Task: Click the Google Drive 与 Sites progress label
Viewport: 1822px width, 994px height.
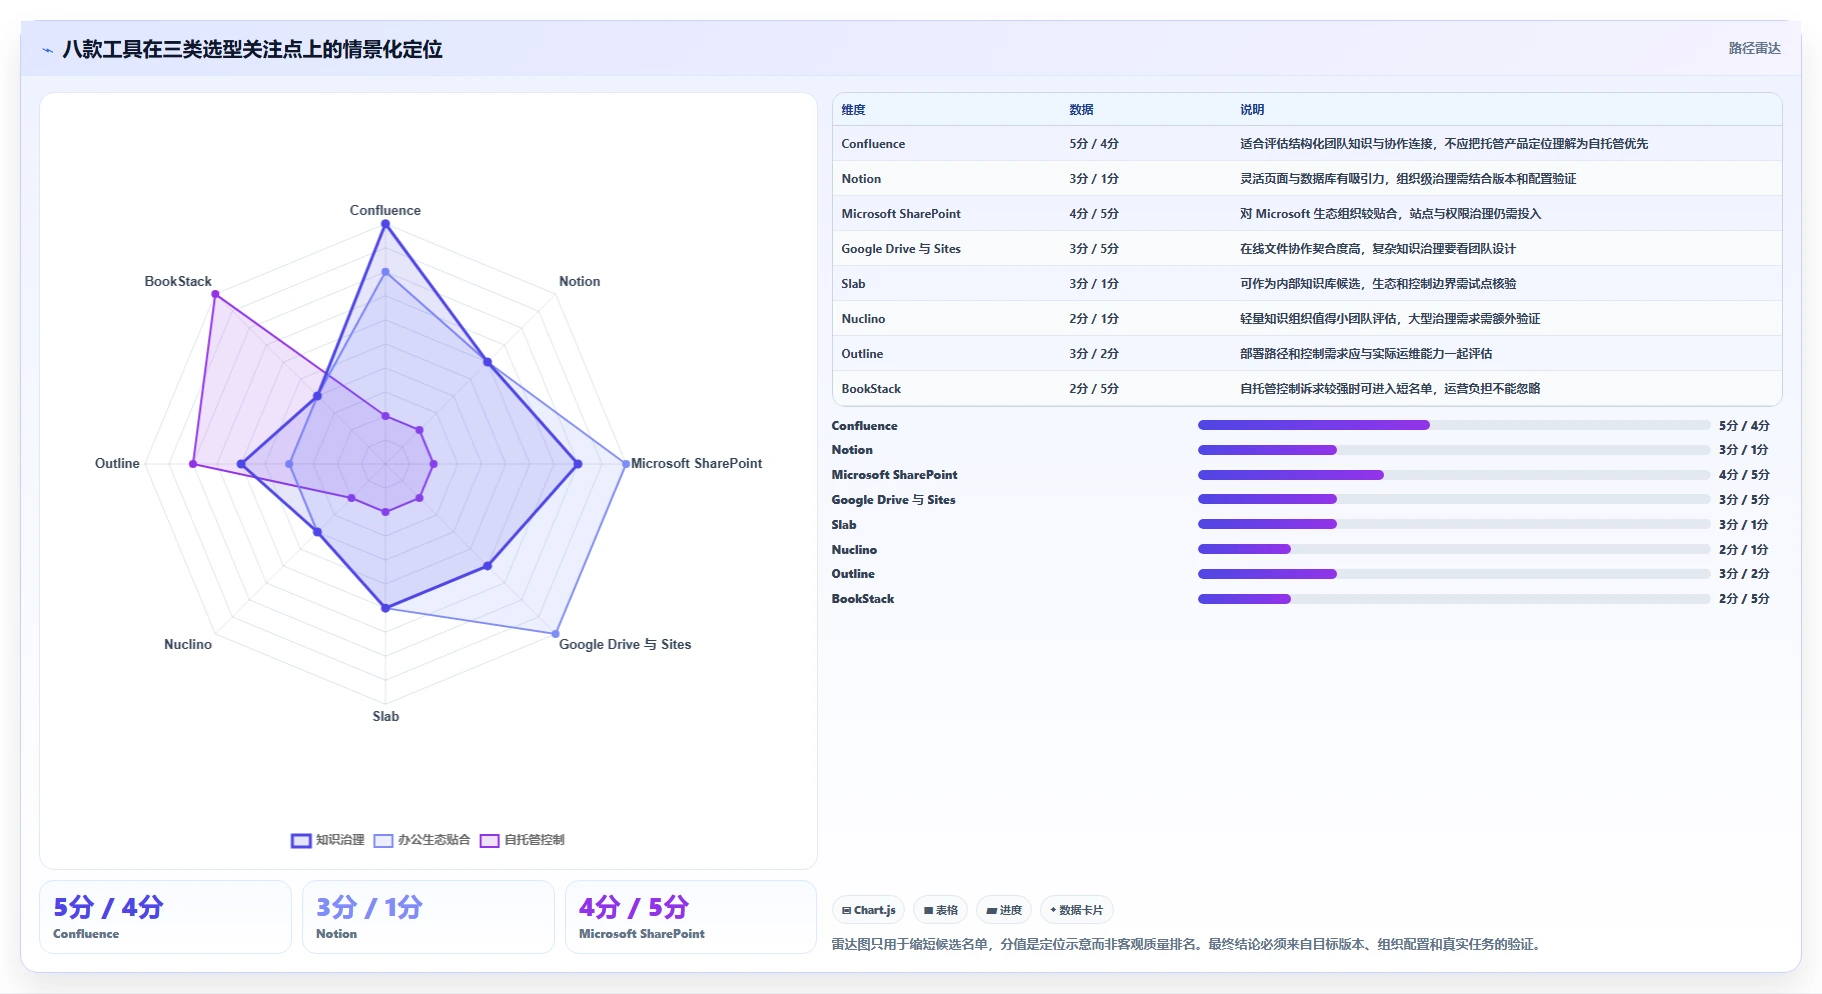Action: 893,500
